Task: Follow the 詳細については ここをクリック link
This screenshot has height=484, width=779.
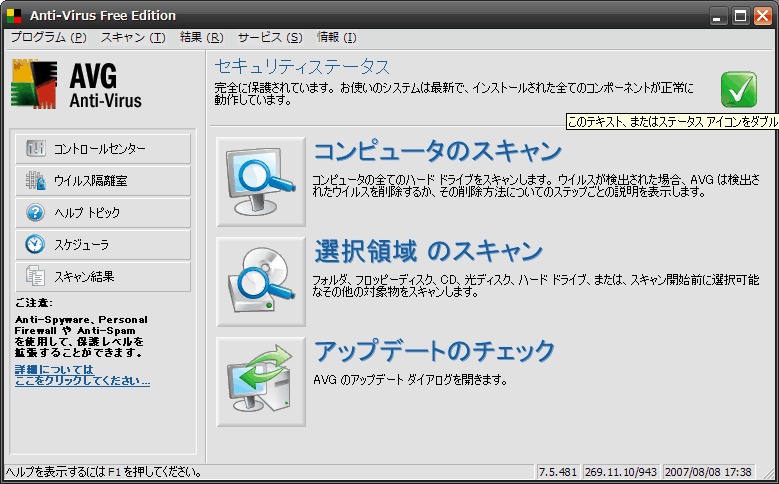Action: [82, 375]
